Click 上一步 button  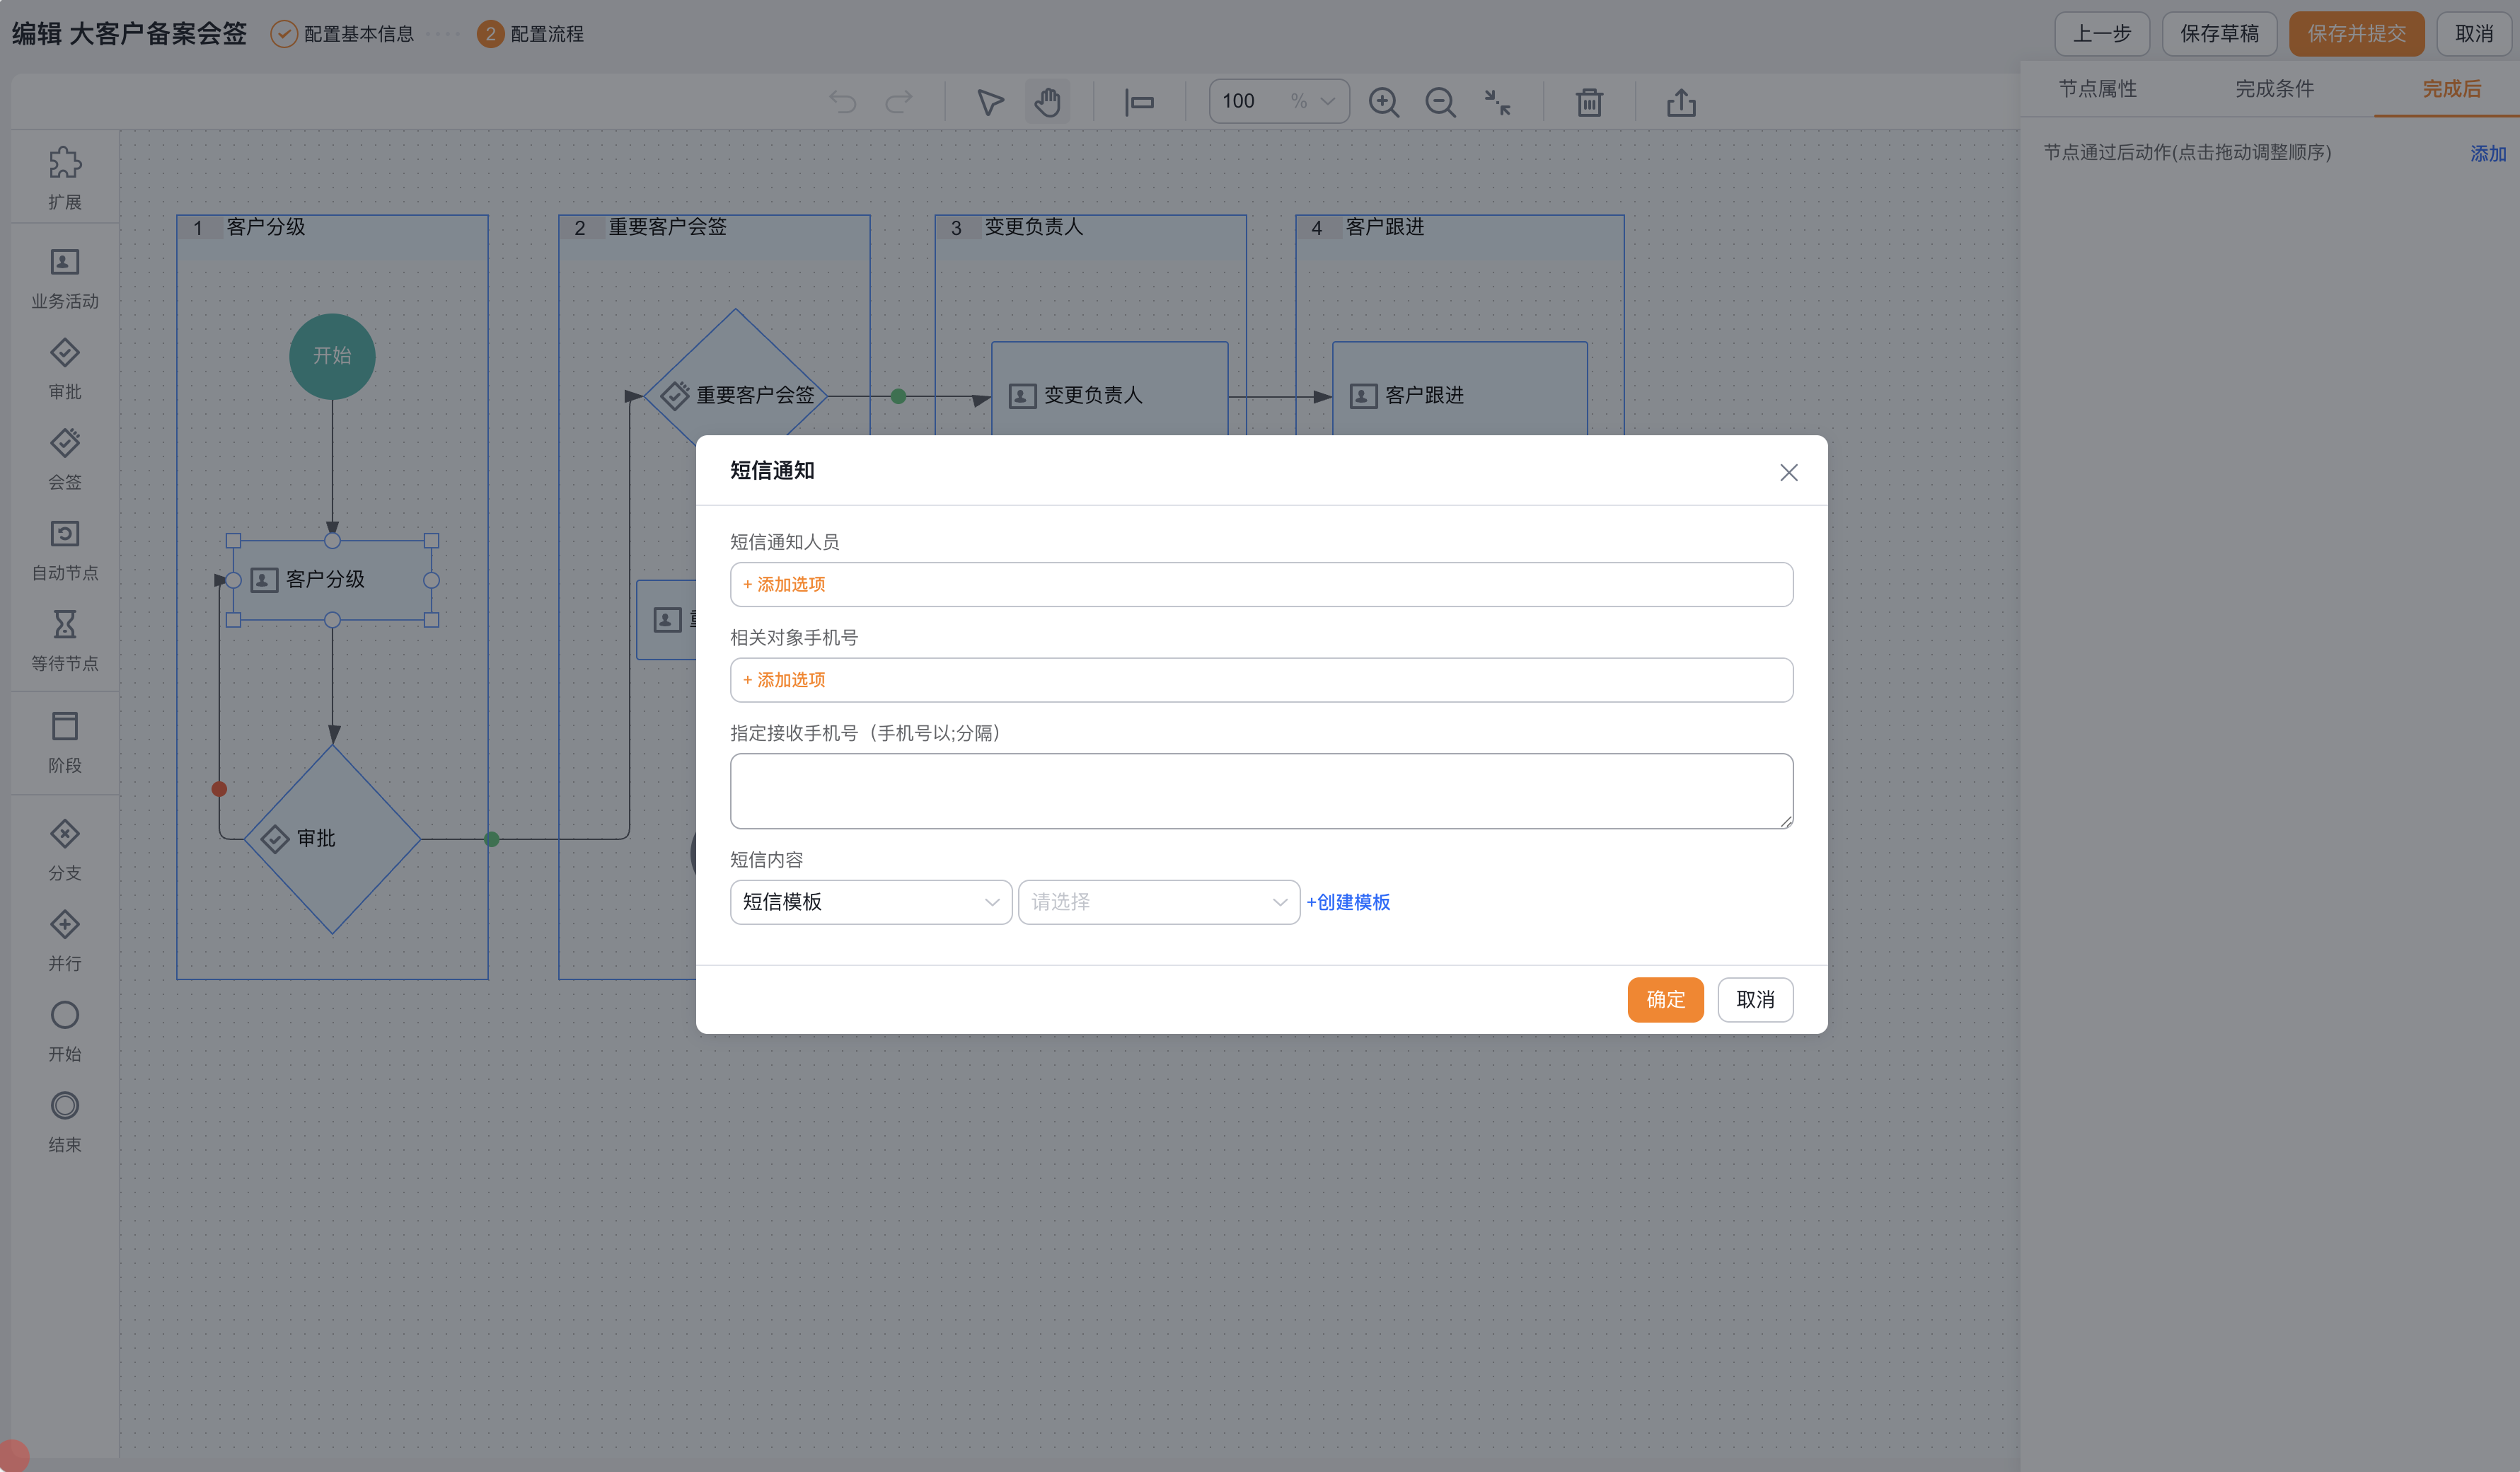[2102, 34]
